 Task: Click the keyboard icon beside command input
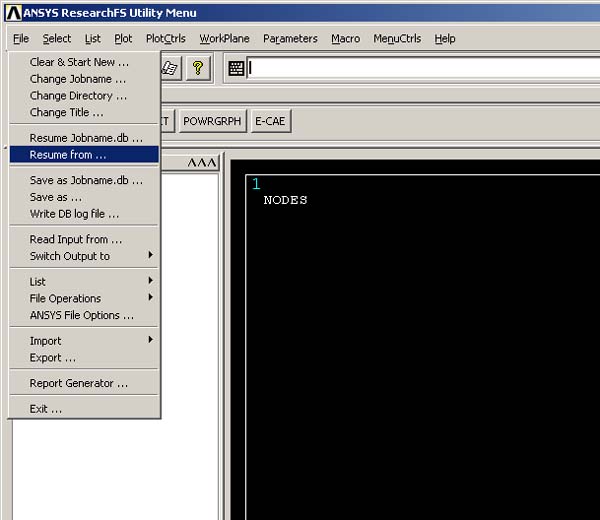point(236,68)
